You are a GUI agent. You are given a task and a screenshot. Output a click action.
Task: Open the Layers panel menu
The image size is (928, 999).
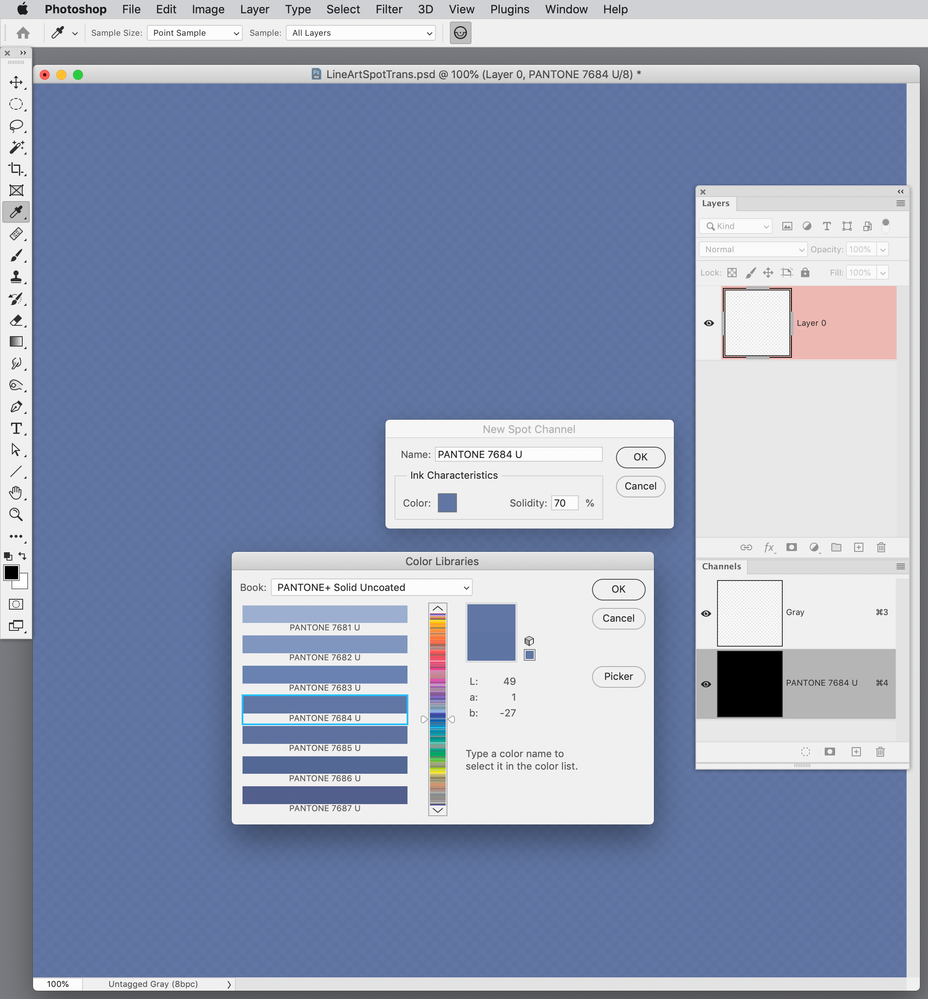[x=901, y=203]
